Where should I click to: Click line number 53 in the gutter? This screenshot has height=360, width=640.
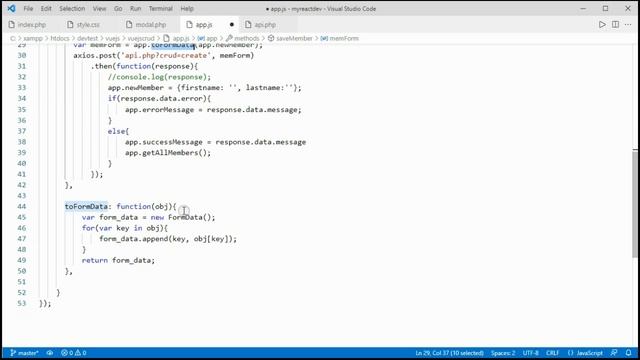[22, 304]
